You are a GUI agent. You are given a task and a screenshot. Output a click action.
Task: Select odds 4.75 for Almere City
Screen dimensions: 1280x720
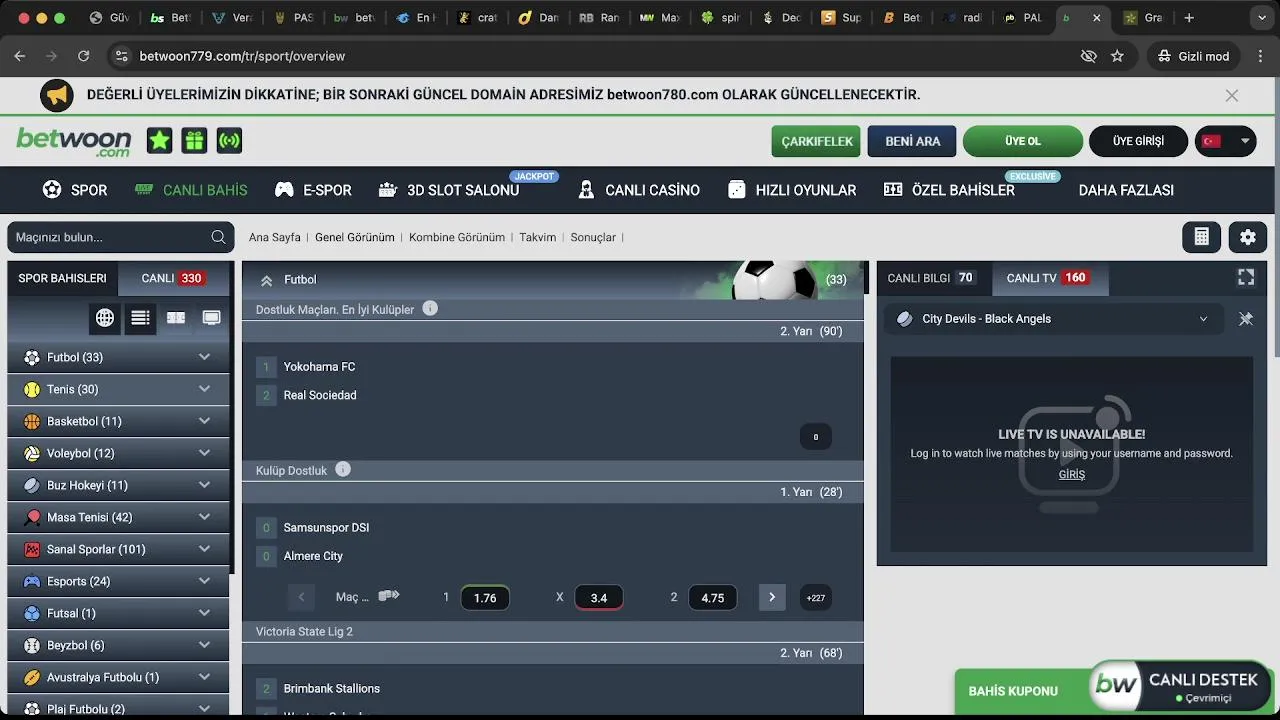713,598
